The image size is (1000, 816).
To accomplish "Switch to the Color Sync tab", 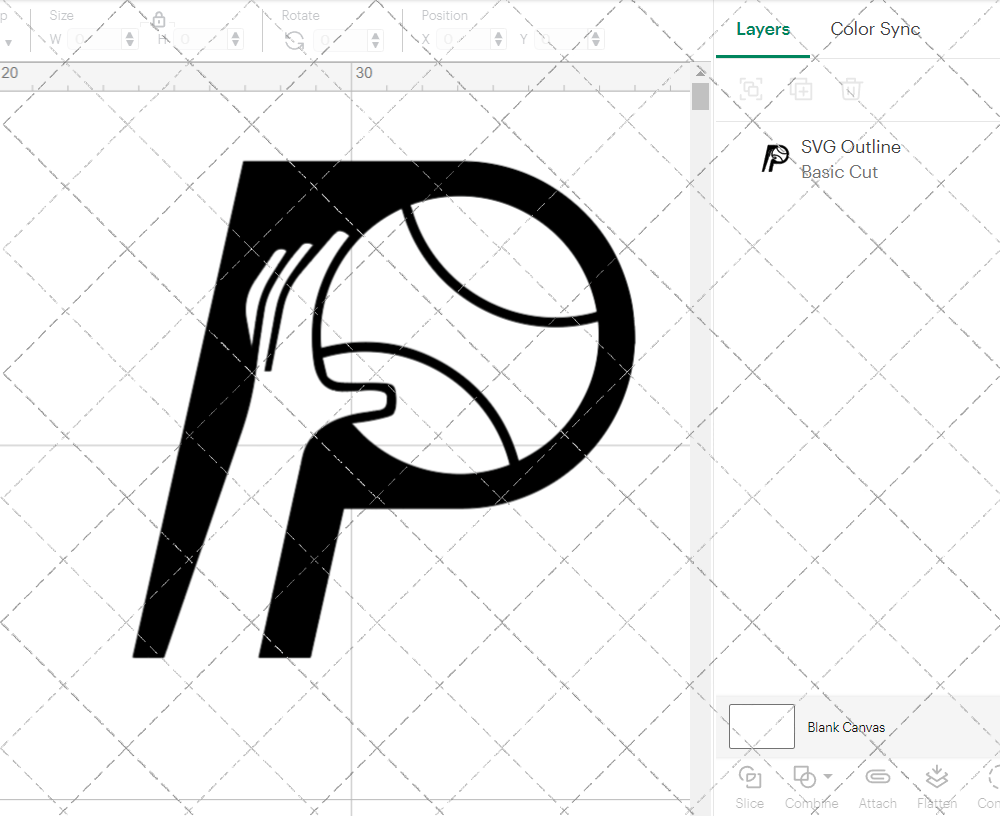I will click(x=875, y=29).
